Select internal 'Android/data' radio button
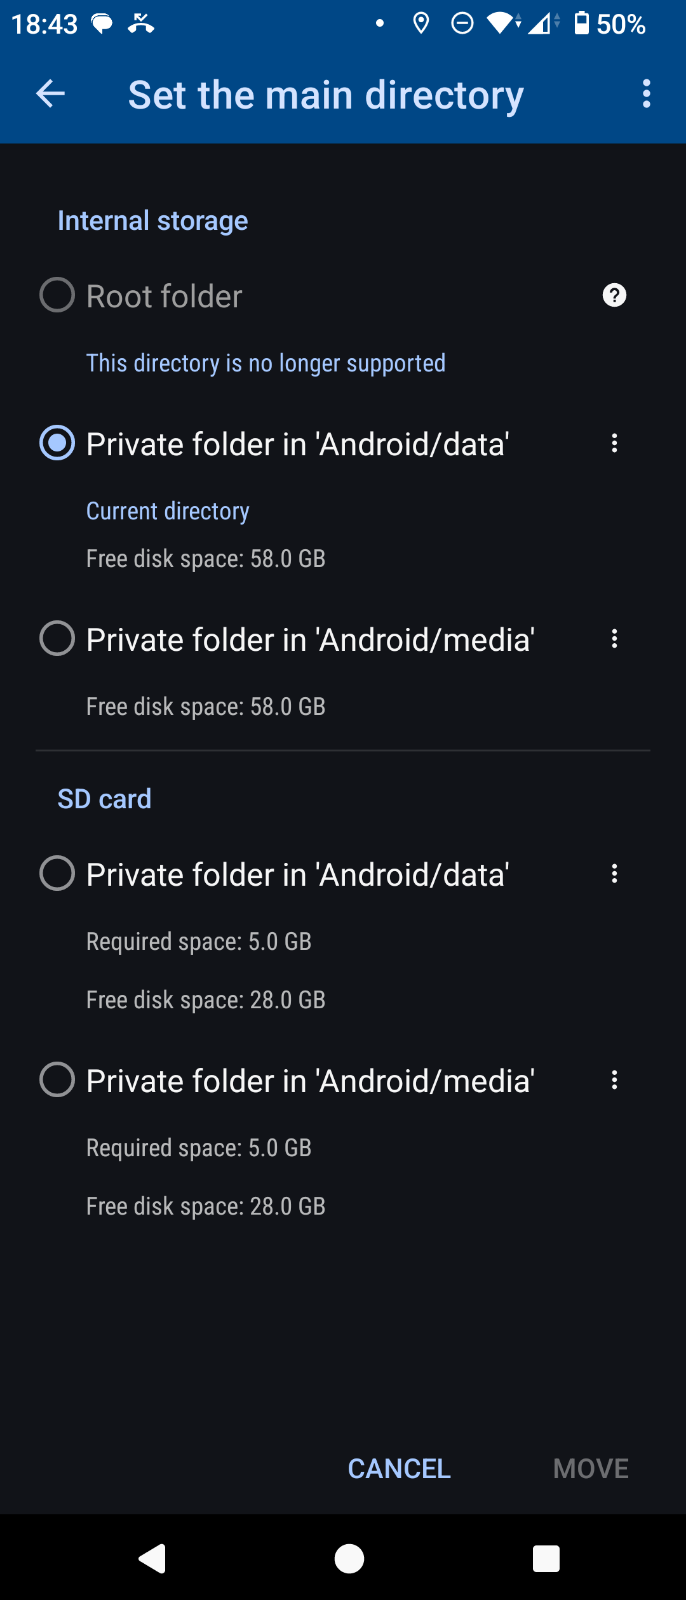This screenshot has height=1600, width=686. pyautogui.click(x=57, y=443)
